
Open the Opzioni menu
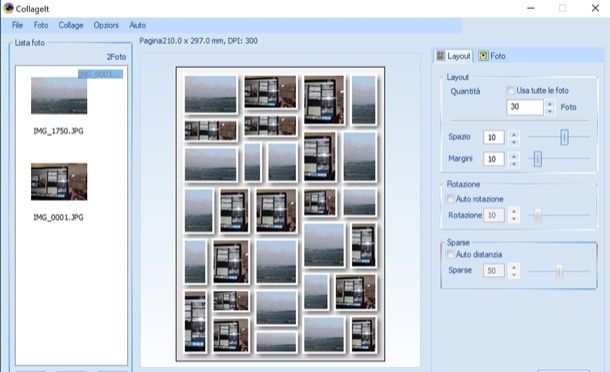coord(106,25)
